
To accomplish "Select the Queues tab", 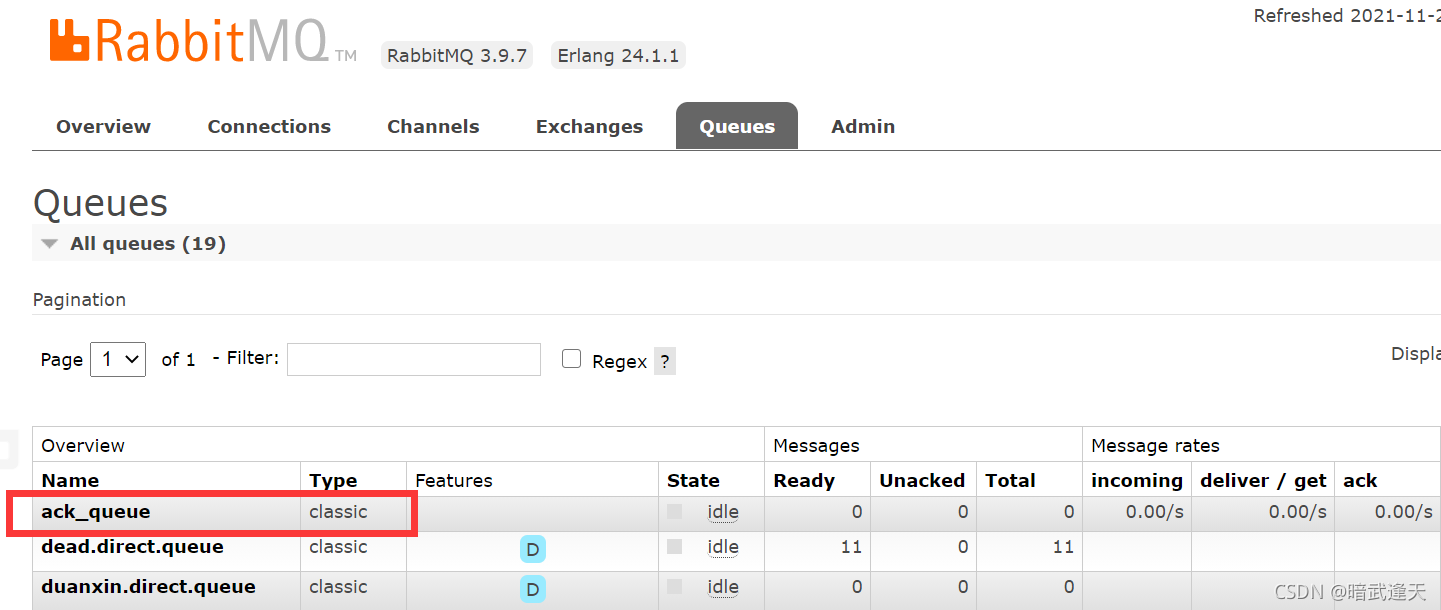I will click(x=737, y=127).
